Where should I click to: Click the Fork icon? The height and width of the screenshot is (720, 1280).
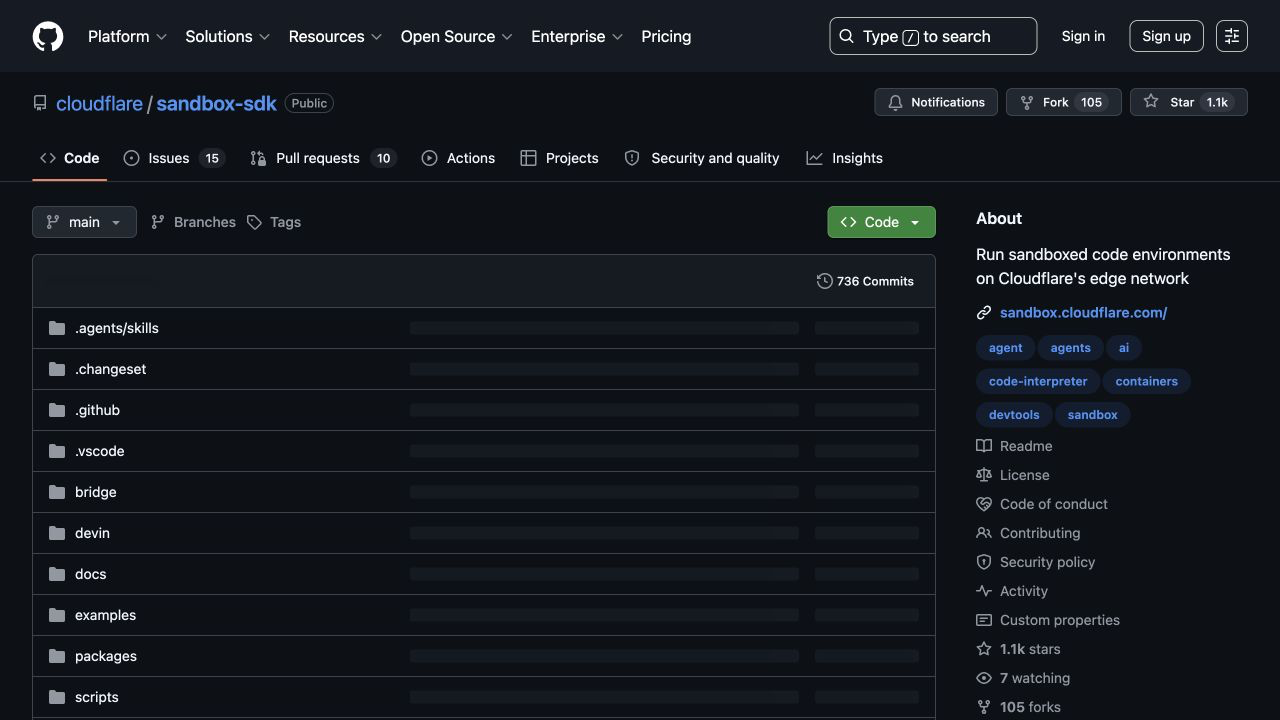[x=1027, y=102]
